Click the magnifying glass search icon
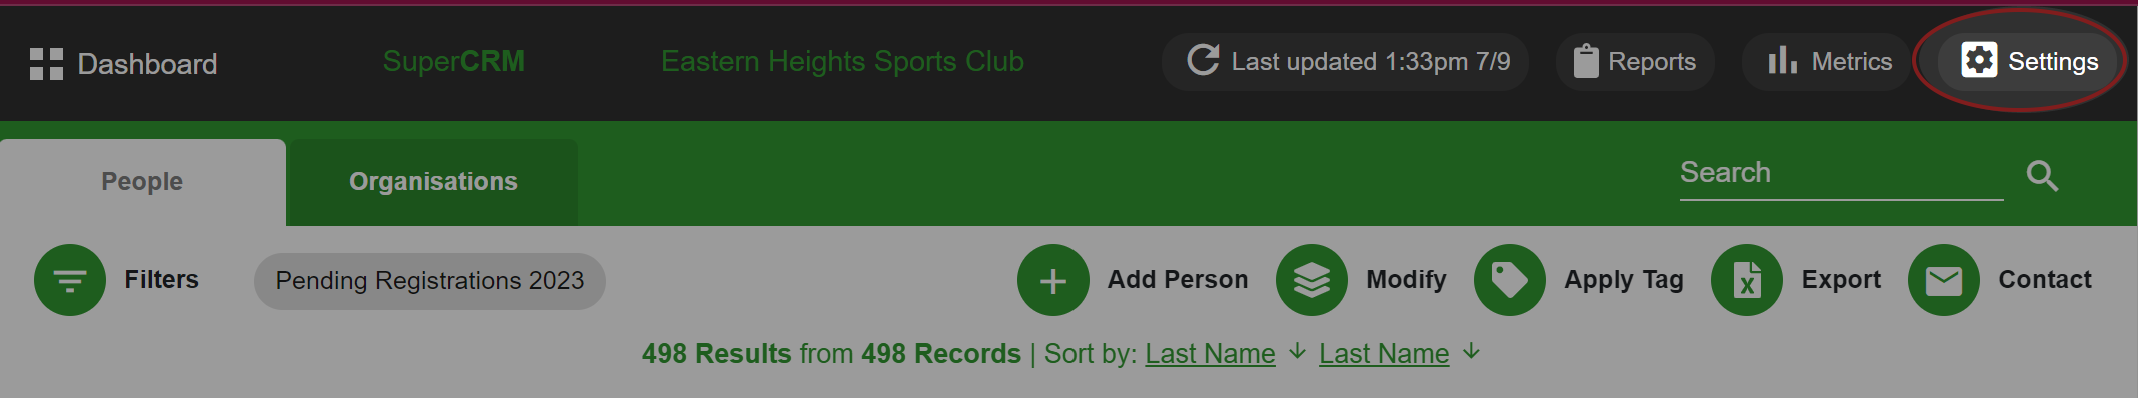The height and width of the screenshot is (398, 2138). coord(2042,176)
